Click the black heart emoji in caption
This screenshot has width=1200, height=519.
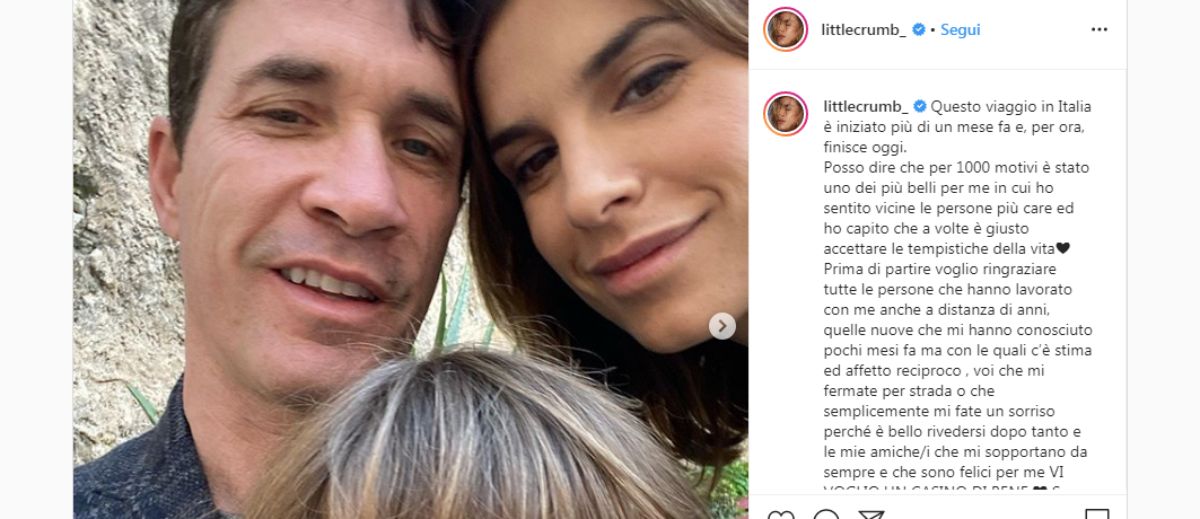tap(1063, 248)
